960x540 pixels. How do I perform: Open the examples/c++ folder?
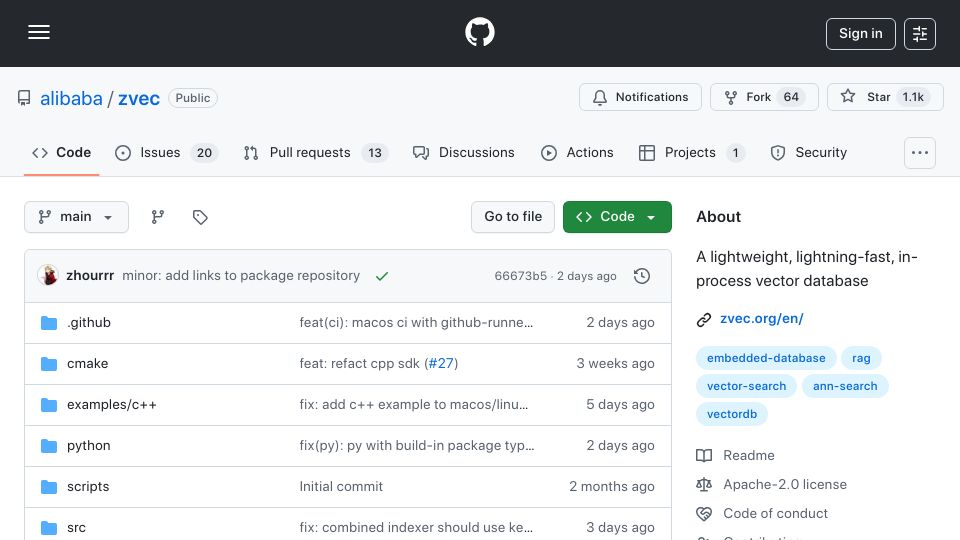coord(111,405)
